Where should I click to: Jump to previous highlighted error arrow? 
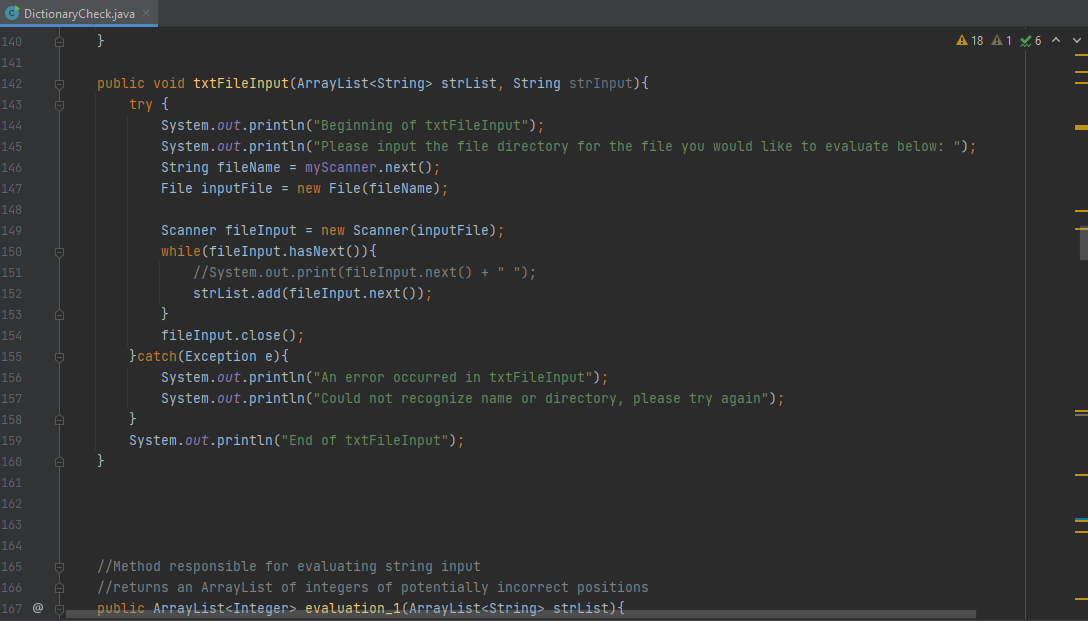(x=1055, y=41)
